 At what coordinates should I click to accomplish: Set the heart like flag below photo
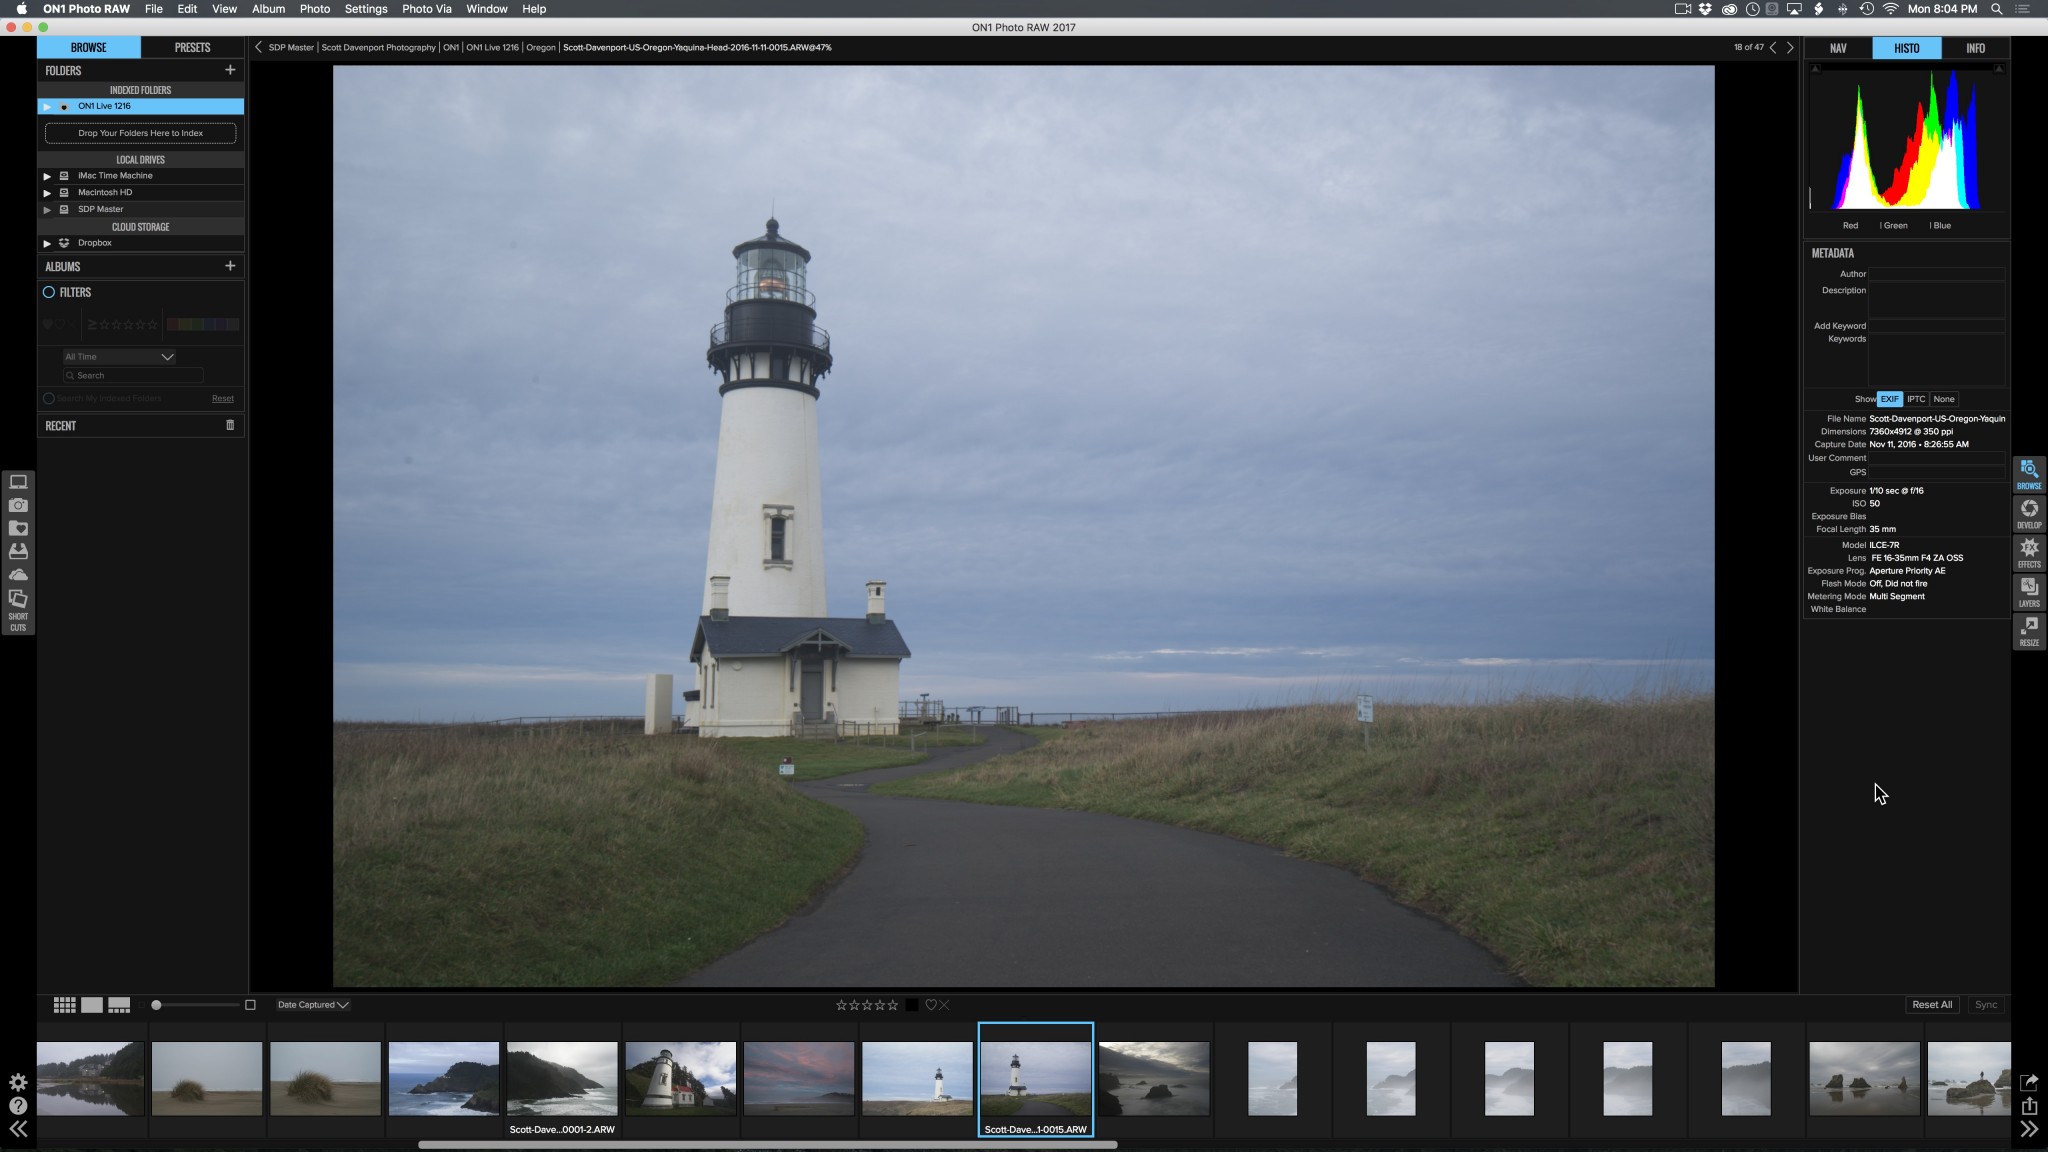click(930, 1005)
